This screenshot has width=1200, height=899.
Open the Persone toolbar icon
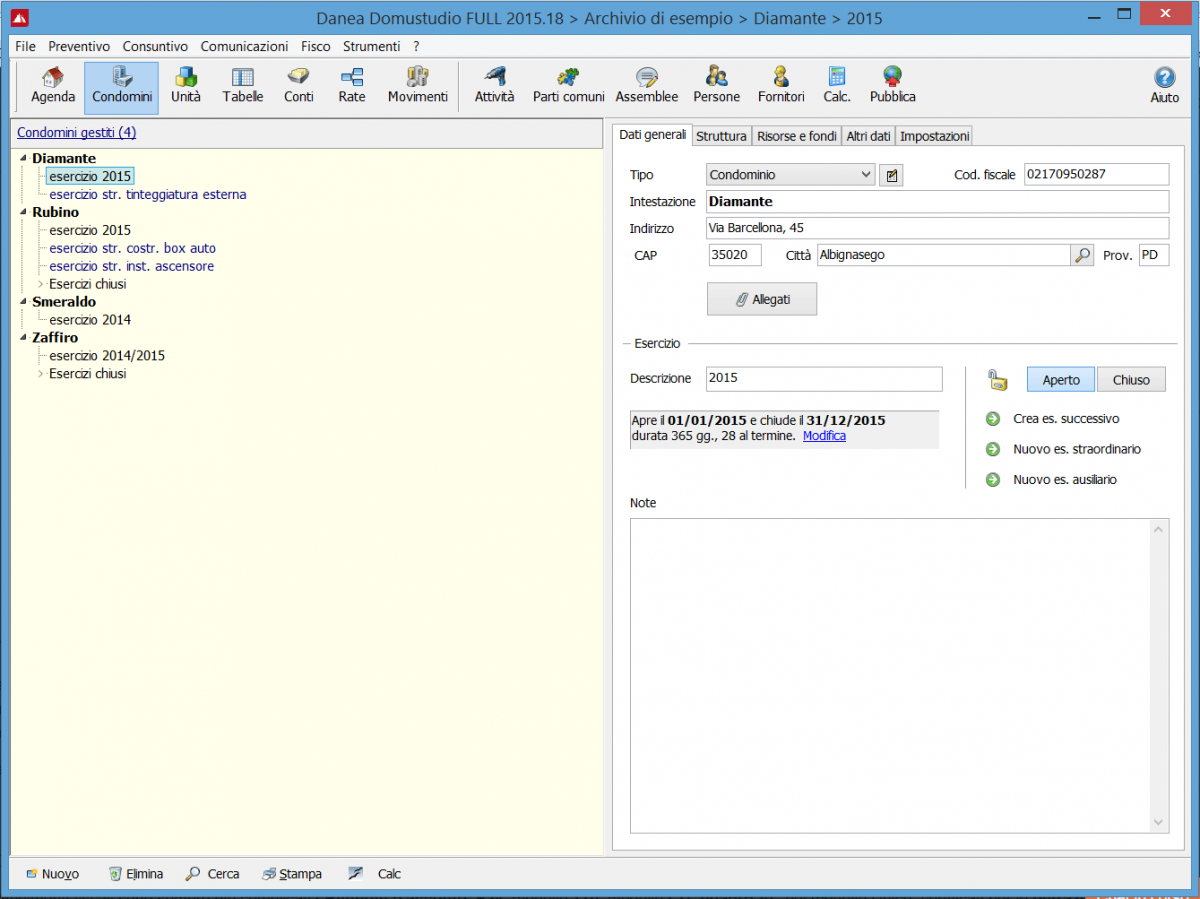coord(717,86)
